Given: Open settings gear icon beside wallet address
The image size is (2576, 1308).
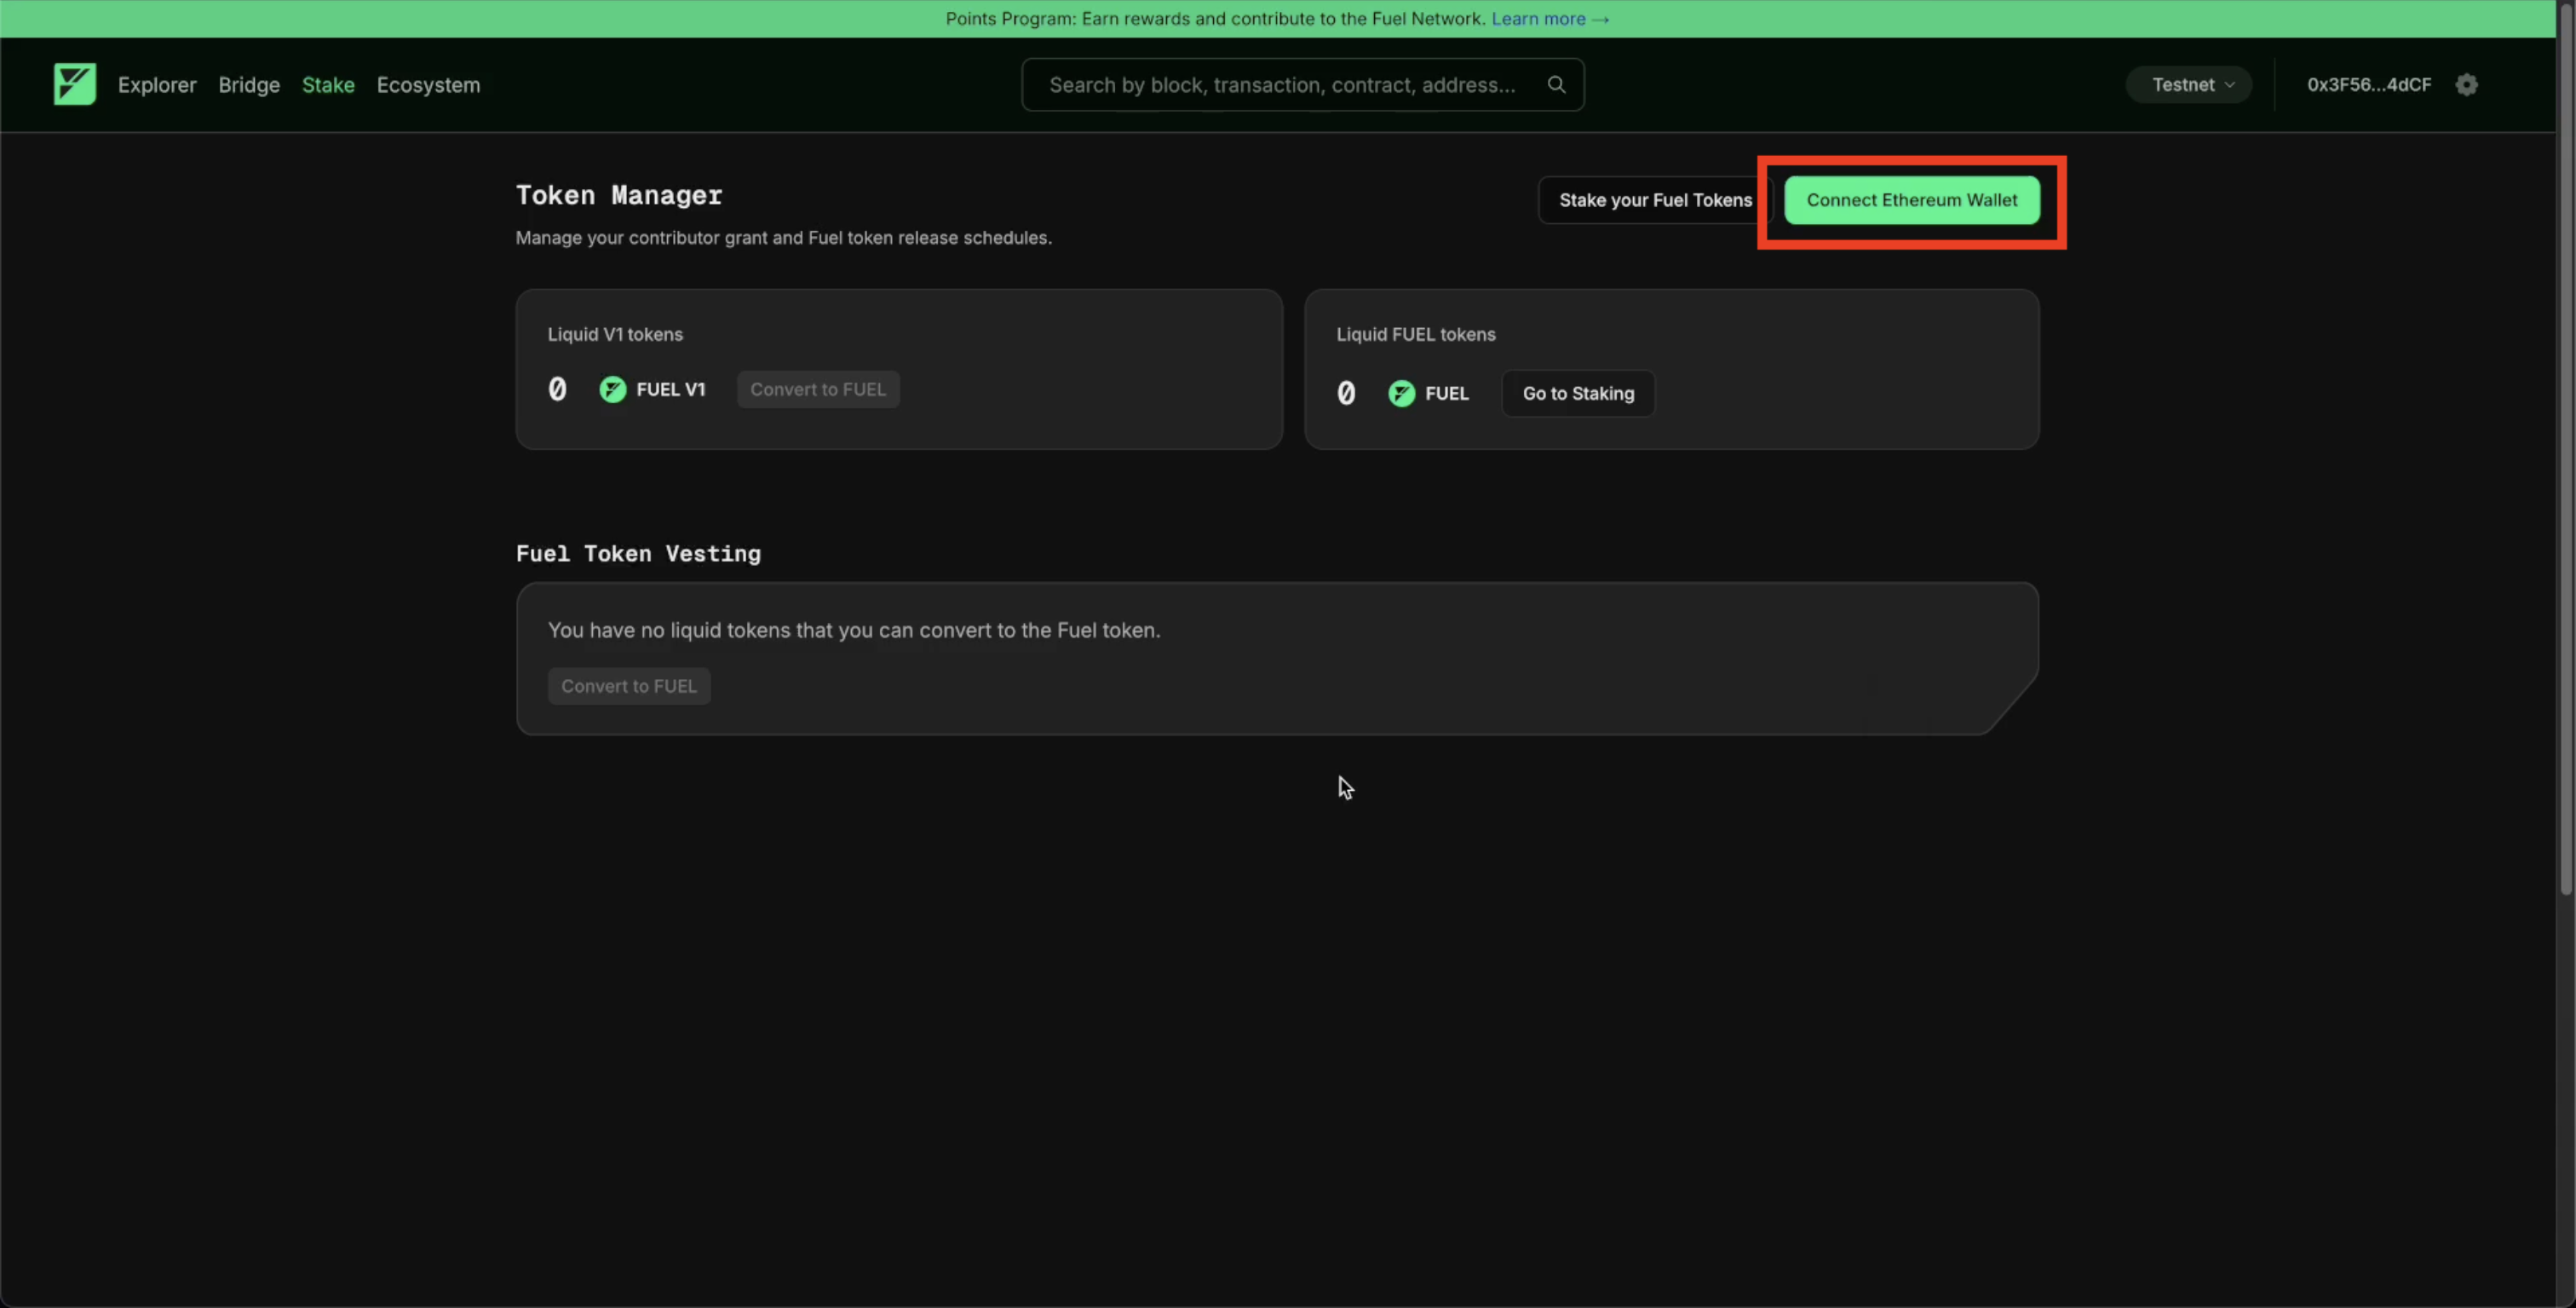Looking at the screenshot, I should (x=2466, y=85).
